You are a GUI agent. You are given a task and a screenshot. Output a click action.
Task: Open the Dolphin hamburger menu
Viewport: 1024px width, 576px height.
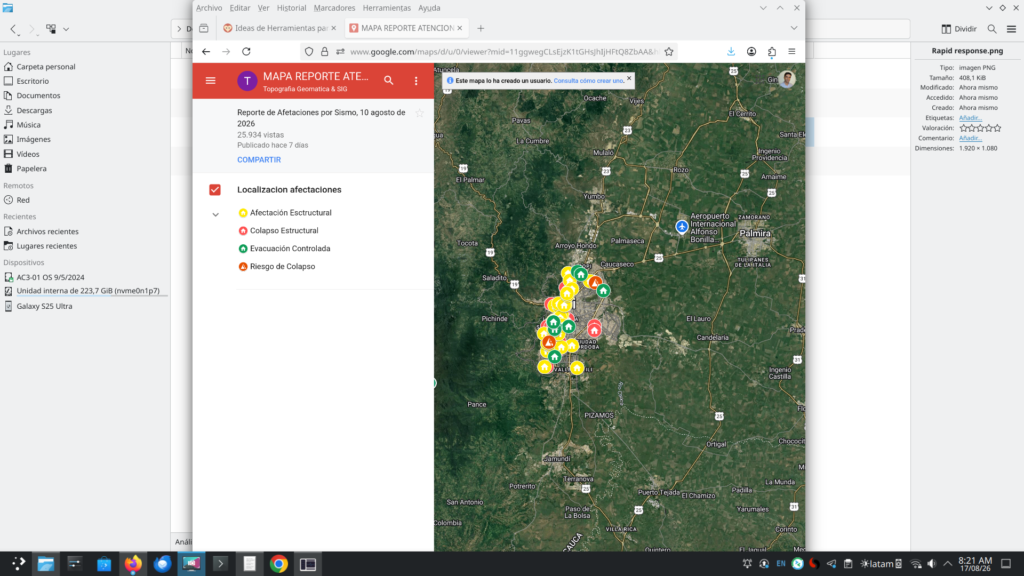[x=1011, y=29]
